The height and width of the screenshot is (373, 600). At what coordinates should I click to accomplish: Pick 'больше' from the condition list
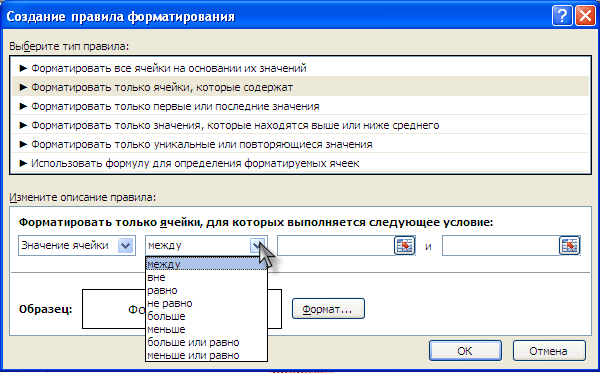(206, 316)
